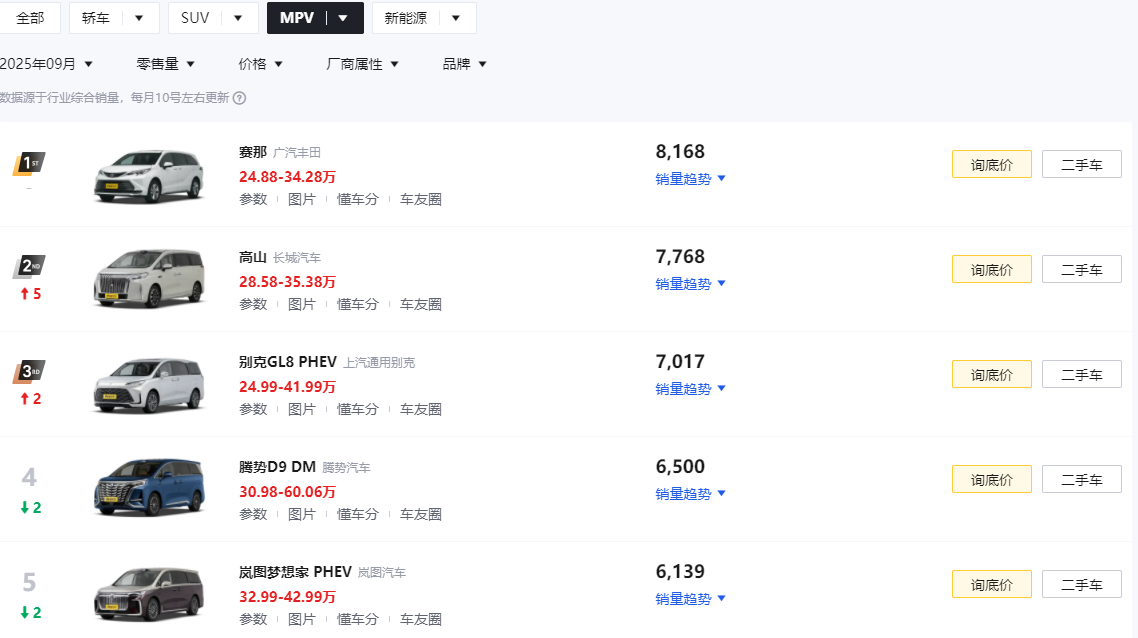
Task: Click 二手车 button for 高山
Action: (1081, 269)
